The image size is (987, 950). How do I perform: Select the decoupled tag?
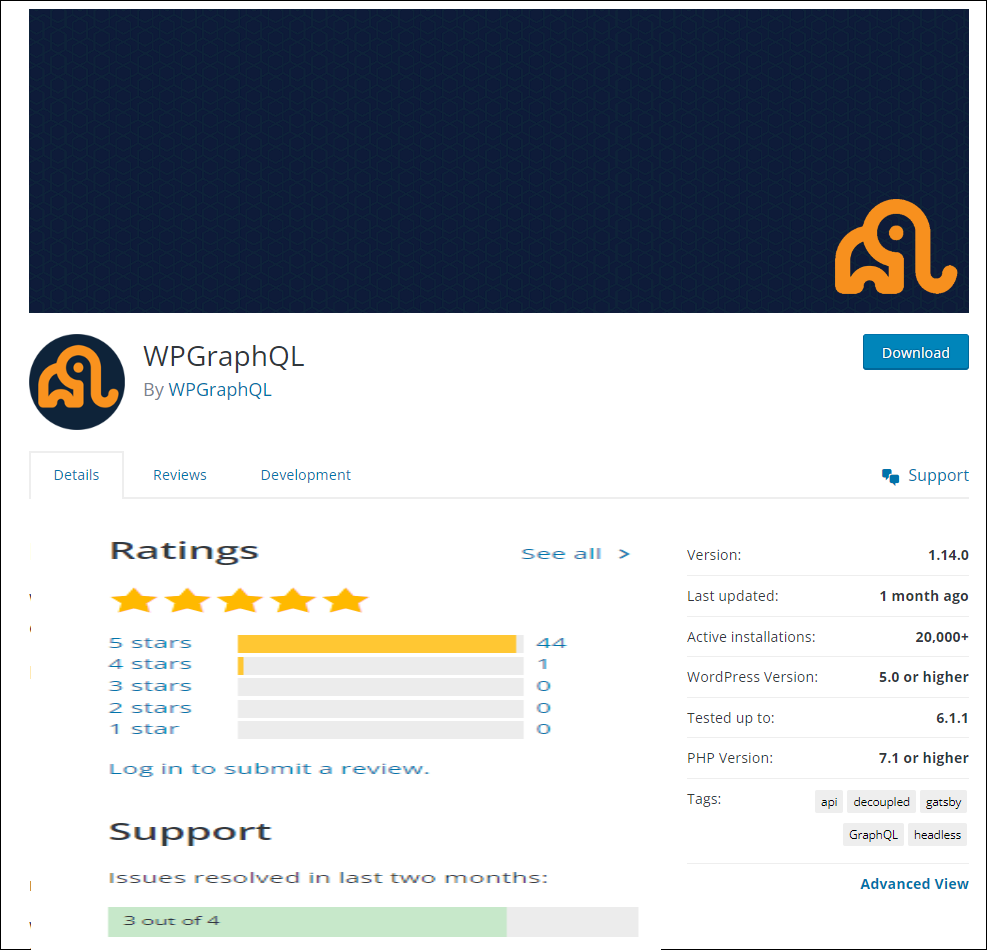point(881,801)
